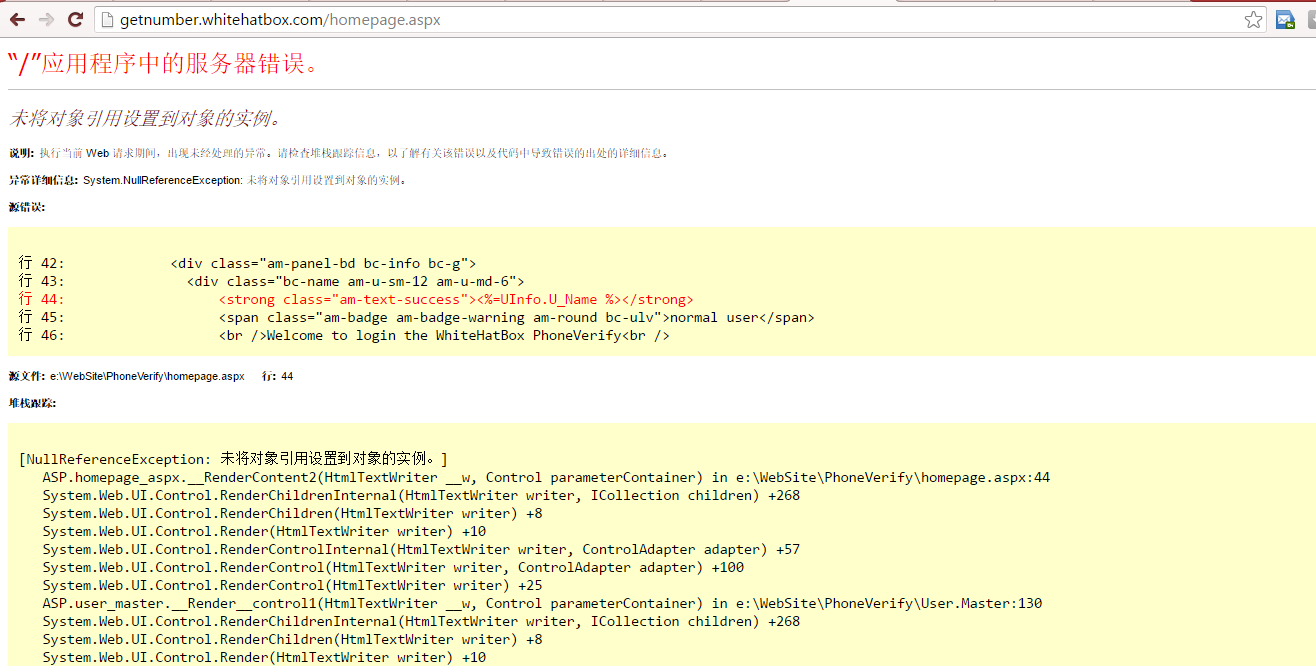The width and height of the screenshot is (1316, 666).
Task: Click the ASP.user_master.__Render__control1 stack trace line
Action: (x=542, y=603)
